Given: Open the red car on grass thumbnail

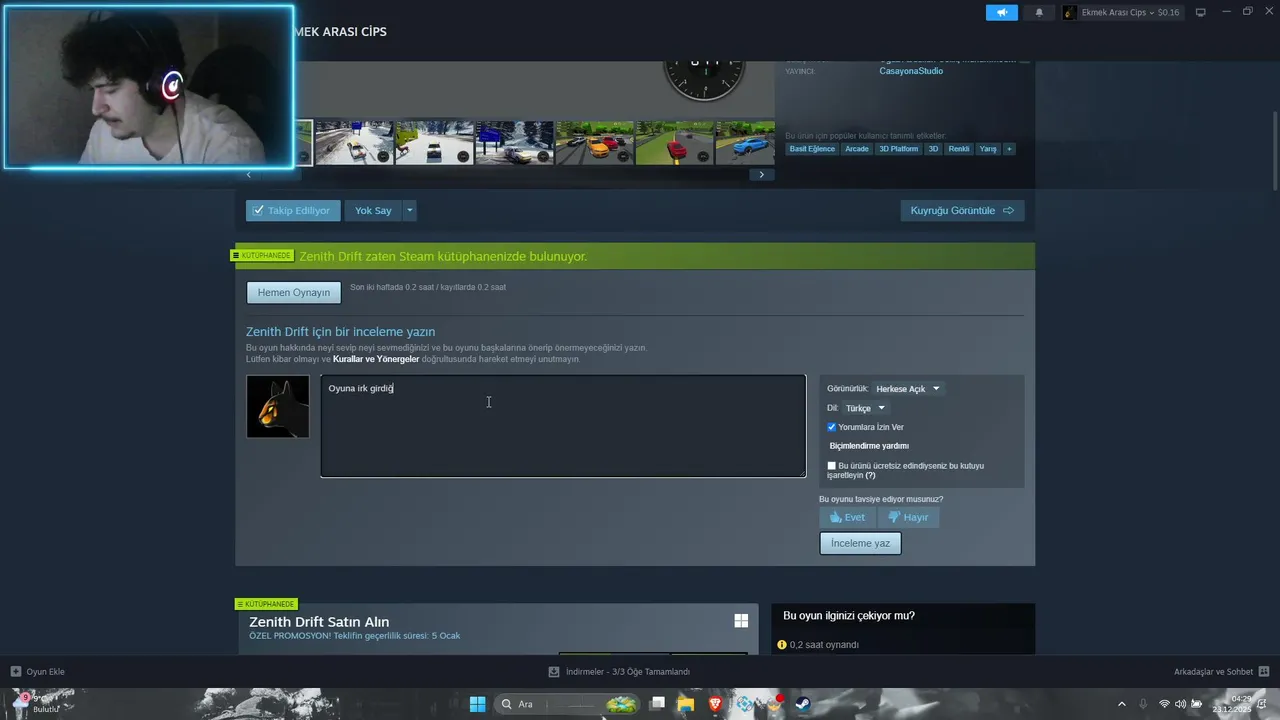Looking at the screenshot, I should (674, 143).
